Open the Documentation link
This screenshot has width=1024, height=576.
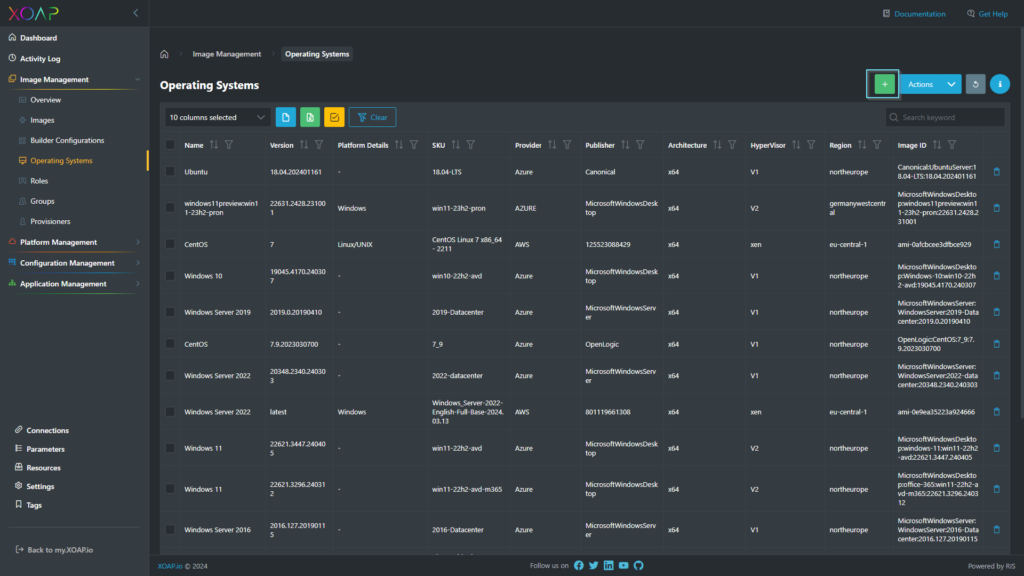tap(920, 14)
